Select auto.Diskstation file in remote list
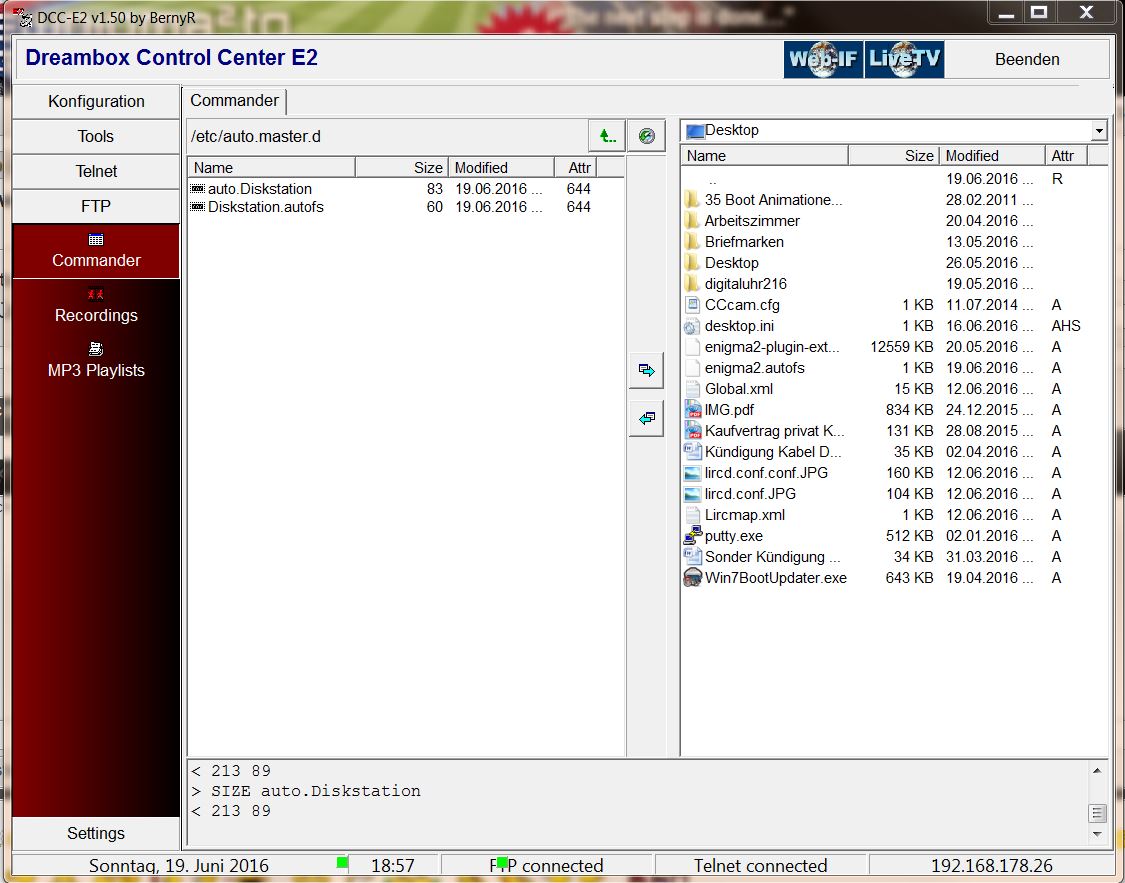 click(x=259, y=189)
